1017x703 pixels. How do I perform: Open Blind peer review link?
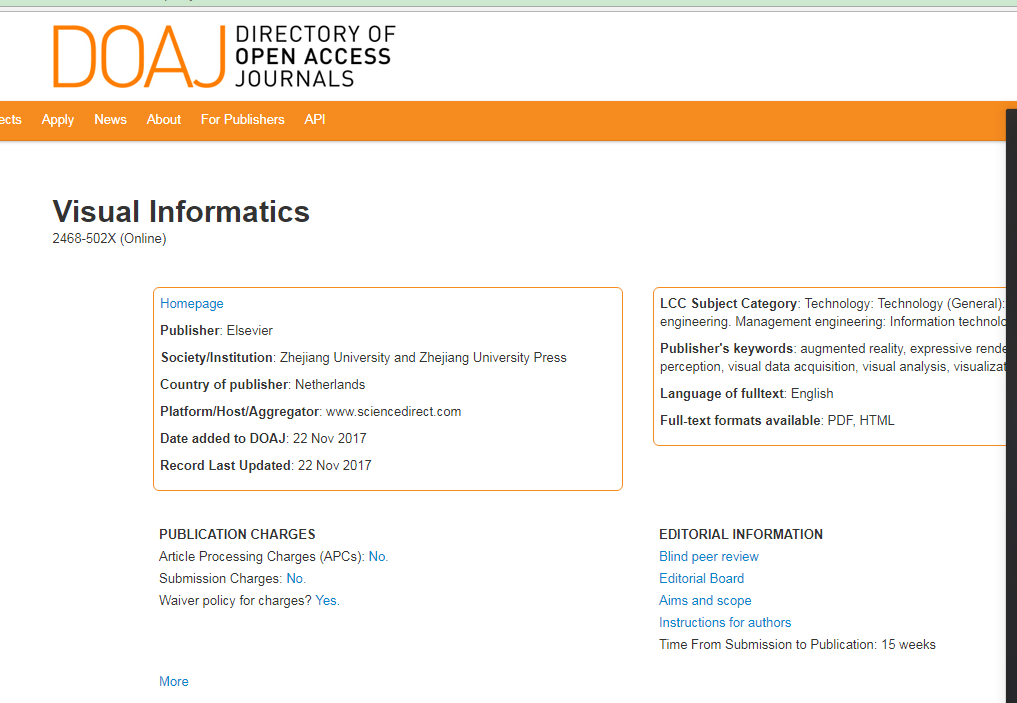pyautogui.click(x=709, y=556)
